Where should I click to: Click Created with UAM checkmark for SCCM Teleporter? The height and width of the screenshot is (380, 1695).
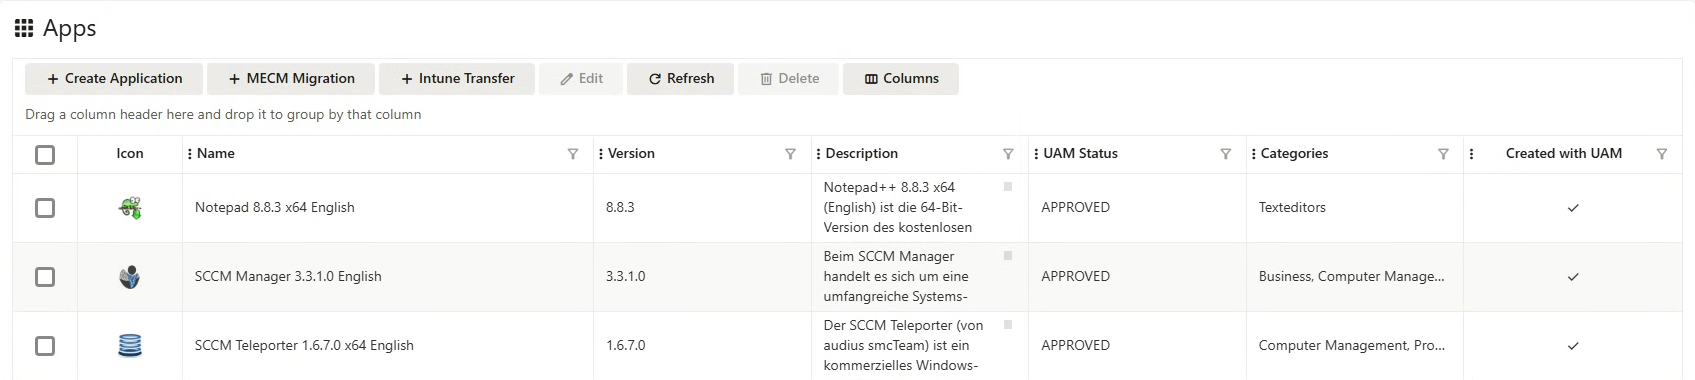(1573, 346)
